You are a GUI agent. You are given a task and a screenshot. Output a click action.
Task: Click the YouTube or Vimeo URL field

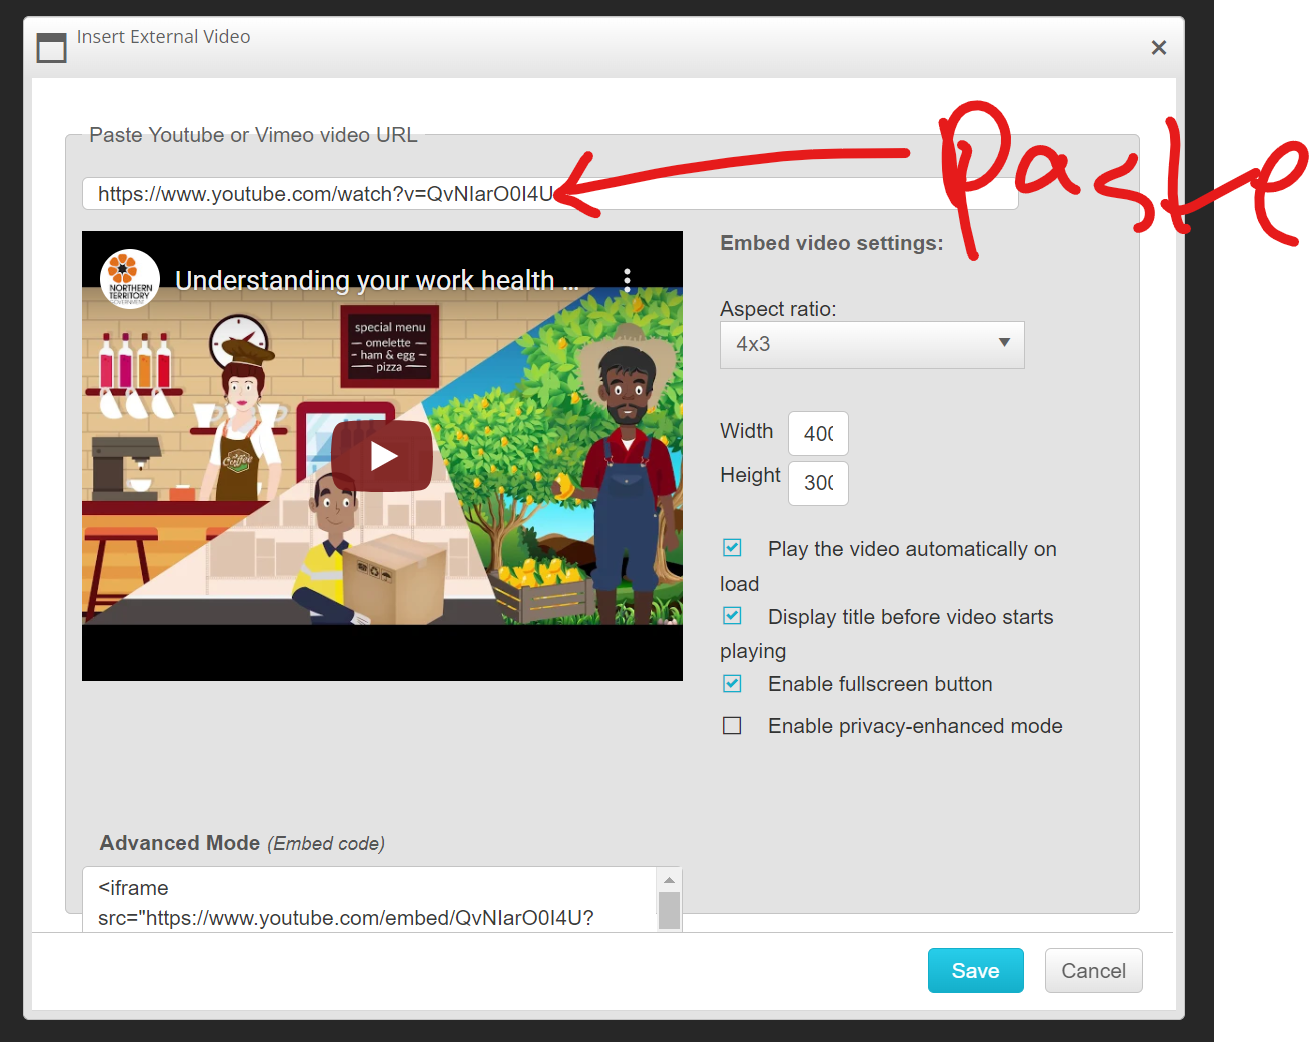coord(550,194)
